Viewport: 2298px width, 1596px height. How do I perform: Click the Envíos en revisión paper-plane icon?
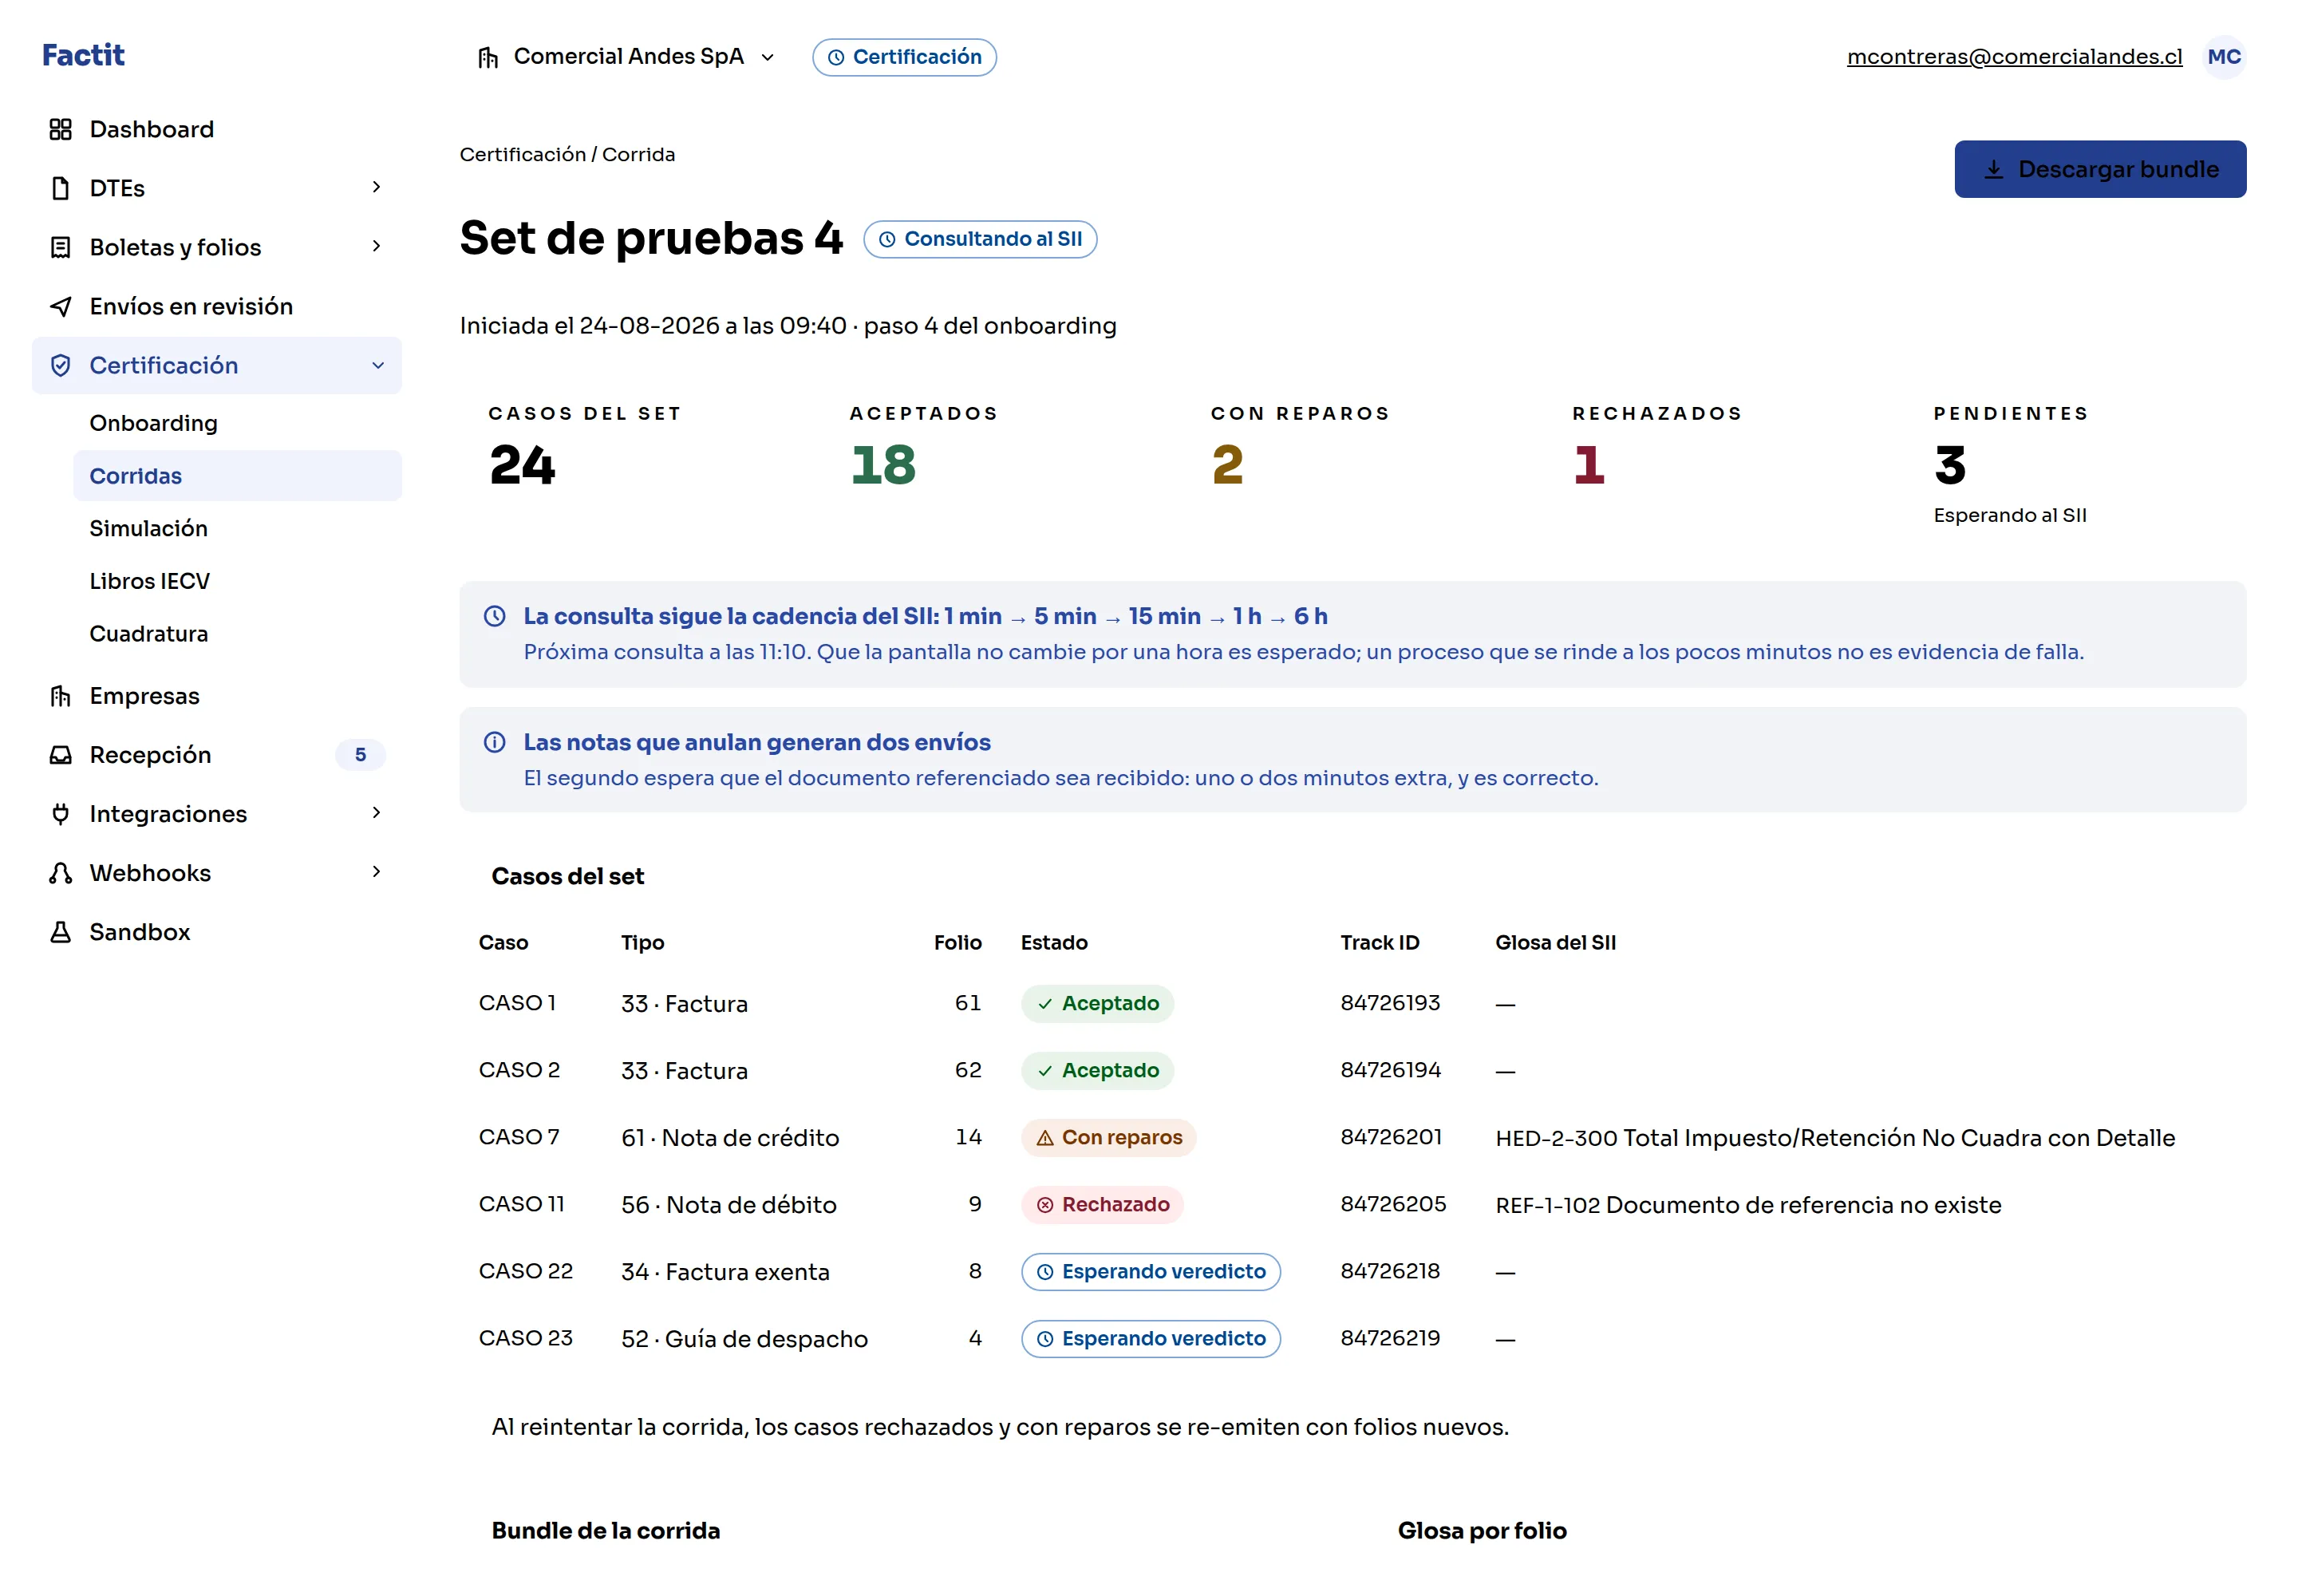coord(60,306)
